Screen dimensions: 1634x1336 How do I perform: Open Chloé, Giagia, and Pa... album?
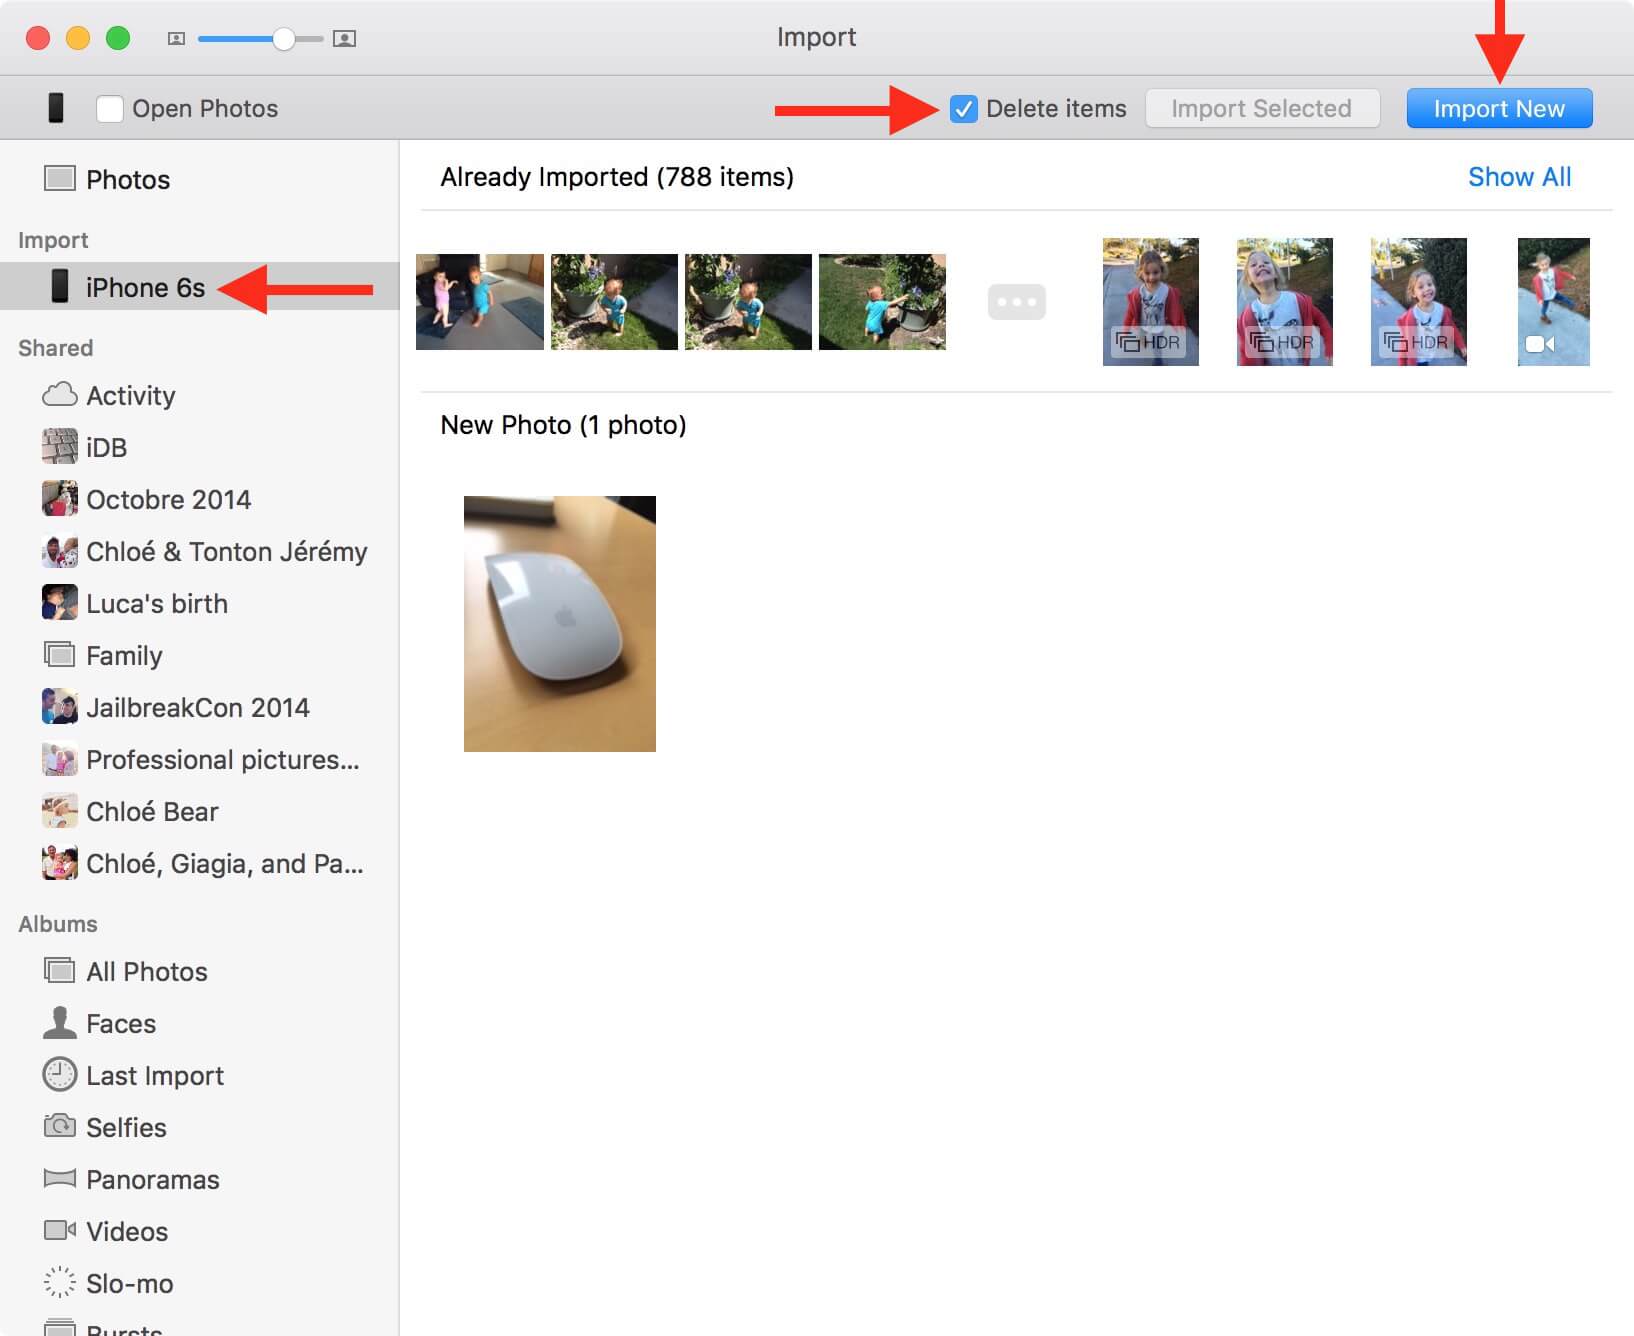click(200, 863)
